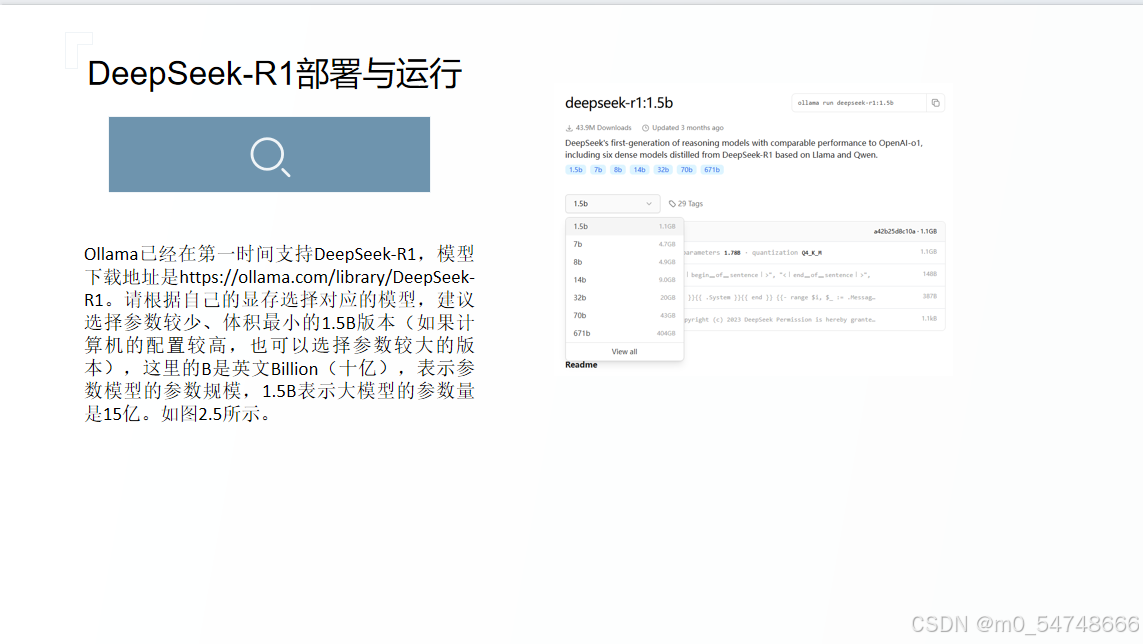1143x644 pixels.
Task: Click the parameters 1.78B quantization row
Action: tap(814, 252)
